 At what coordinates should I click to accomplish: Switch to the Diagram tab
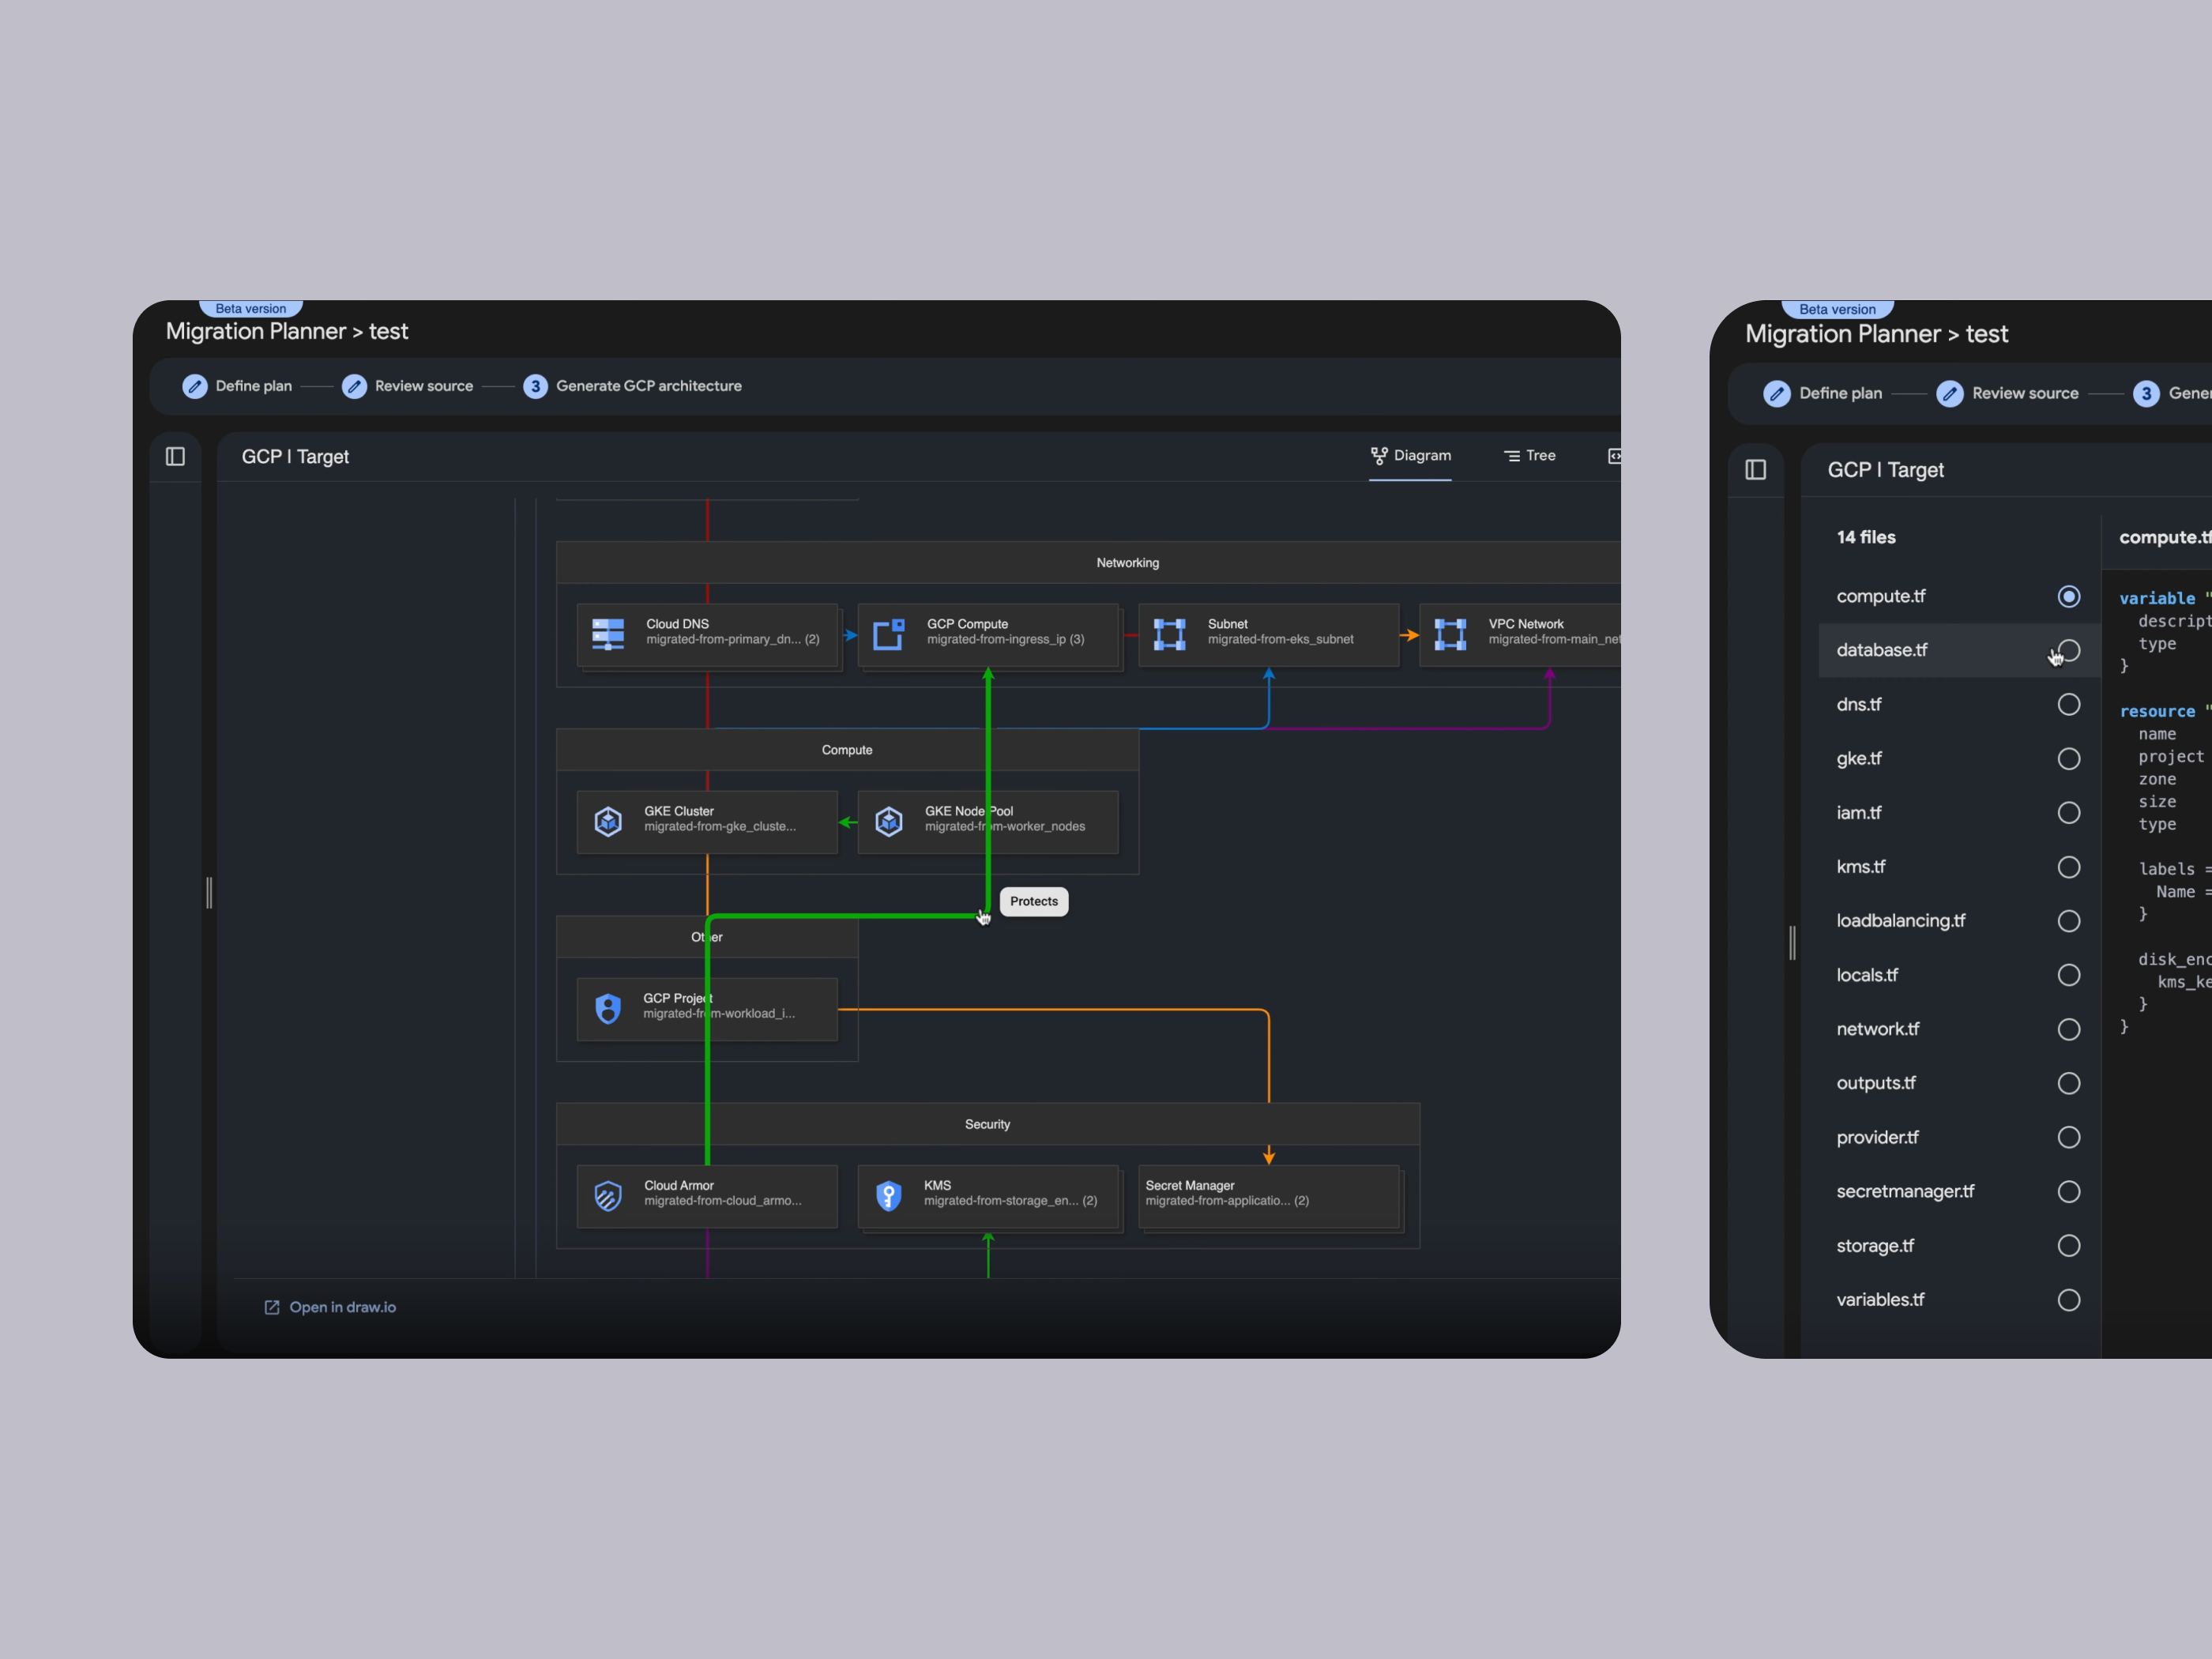1410,456
